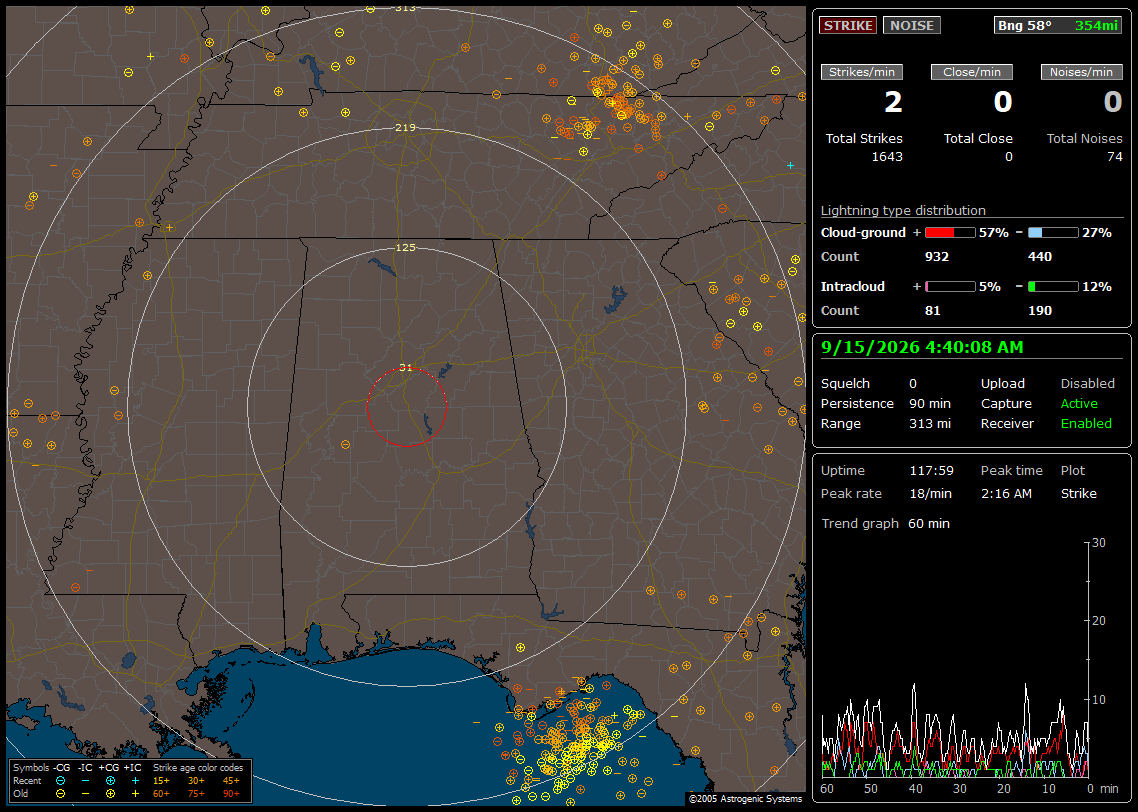Click the NOISE indicator button
1138x812 pixels.
click(912, 25)
